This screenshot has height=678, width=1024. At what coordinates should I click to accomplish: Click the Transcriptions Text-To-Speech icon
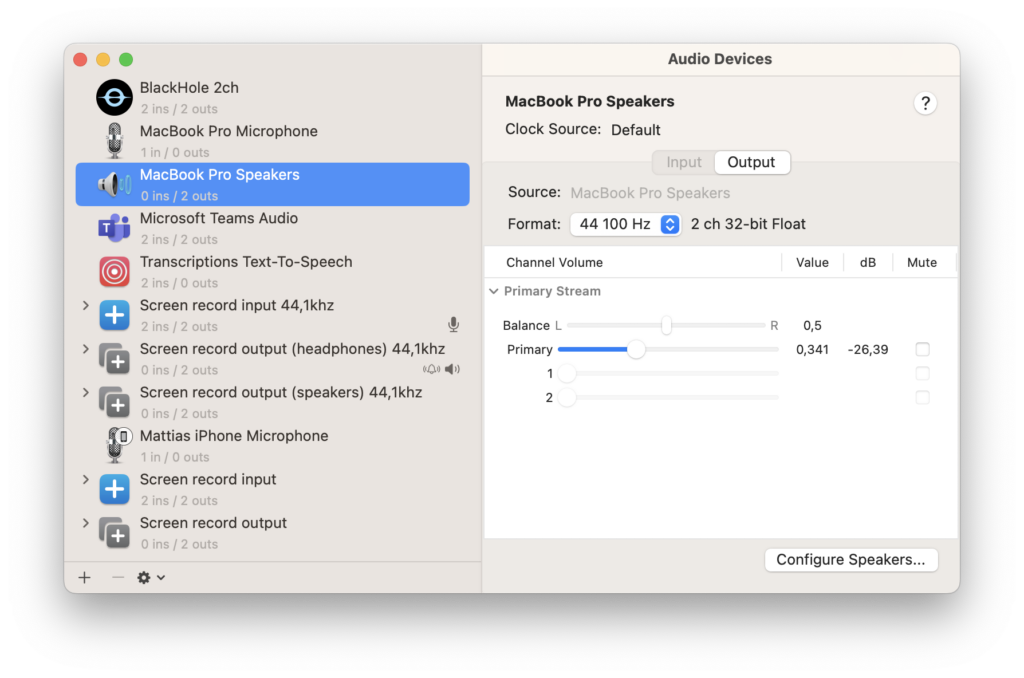coord(114,272)
